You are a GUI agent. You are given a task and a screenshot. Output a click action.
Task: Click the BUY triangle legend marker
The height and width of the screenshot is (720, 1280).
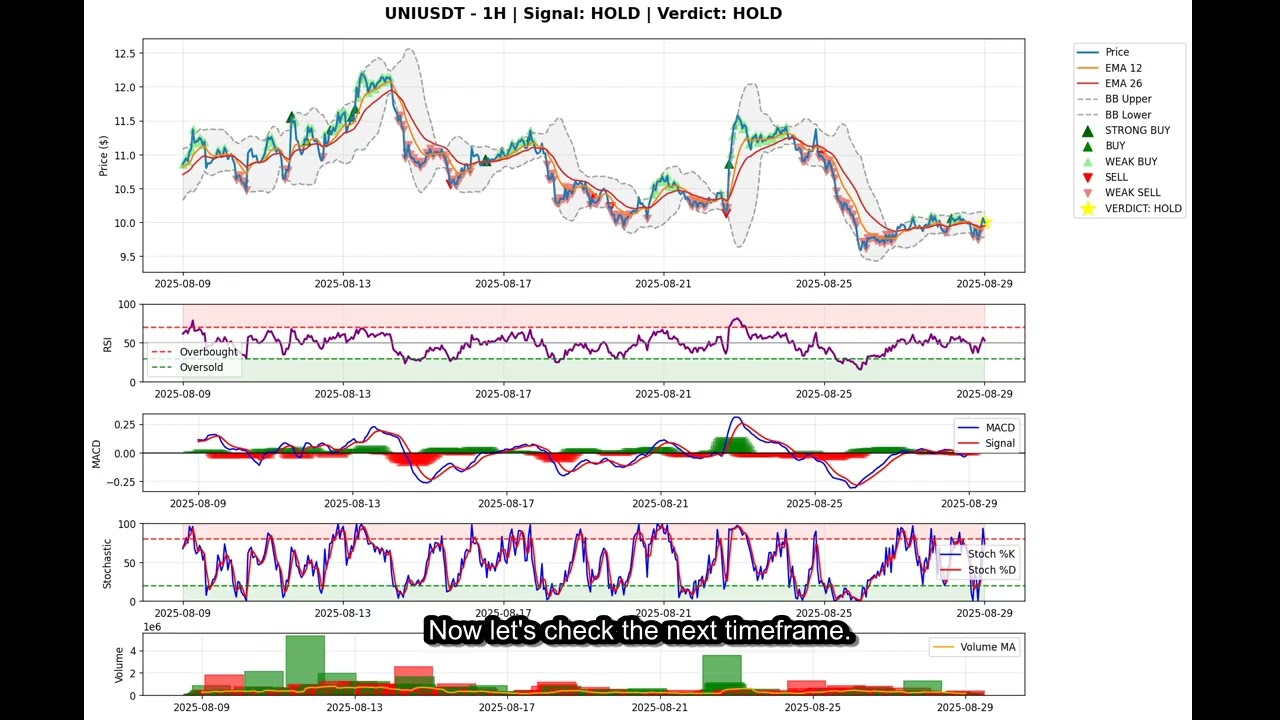coord(1088,146)
